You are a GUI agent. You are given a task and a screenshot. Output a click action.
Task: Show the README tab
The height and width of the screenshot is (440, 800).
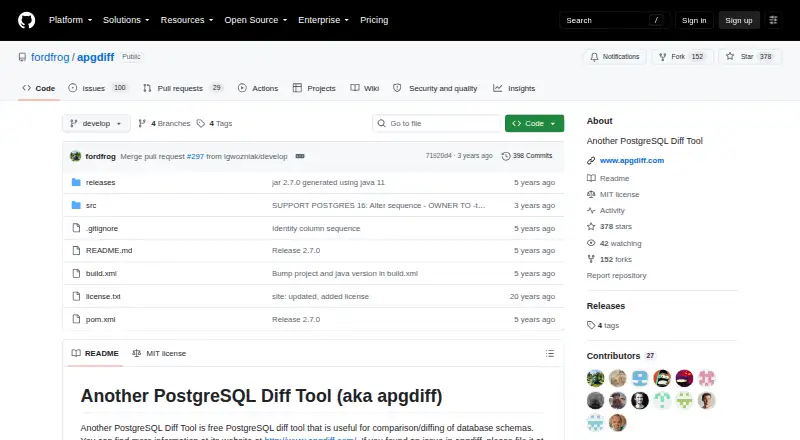tap(95, 353)
